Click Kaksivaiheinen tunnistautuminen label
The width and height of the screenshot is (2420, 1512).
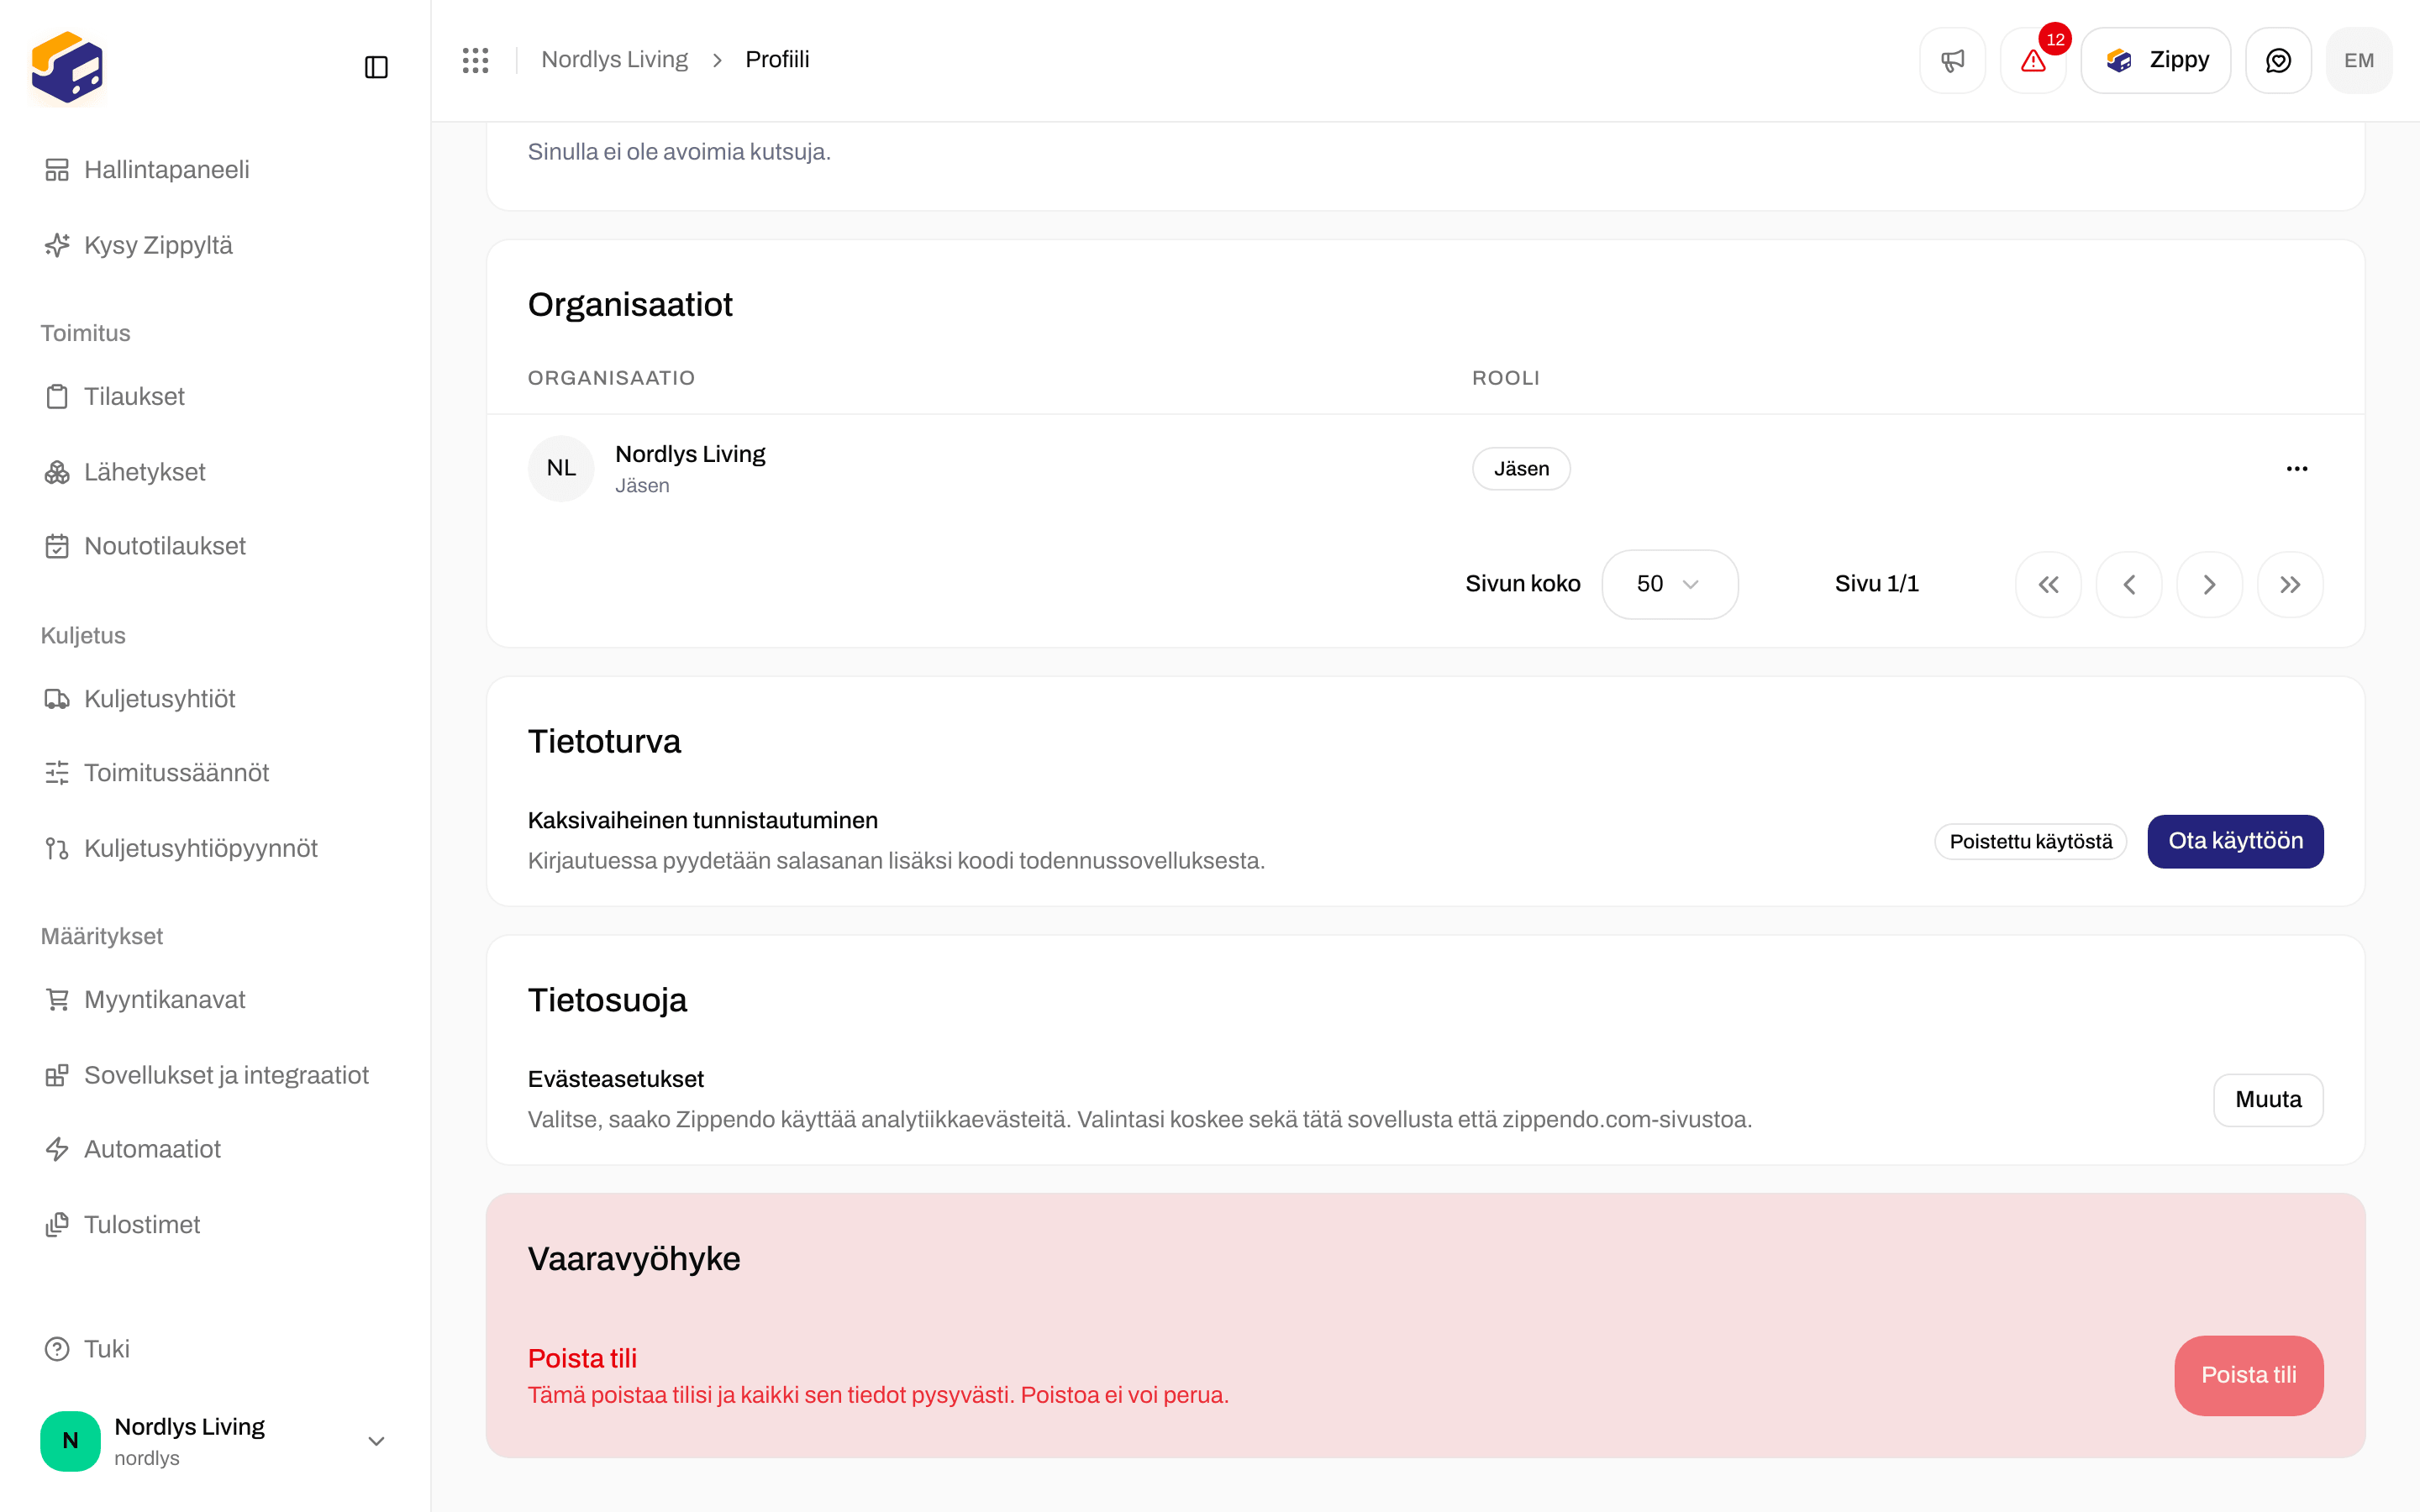click(703, 820)
